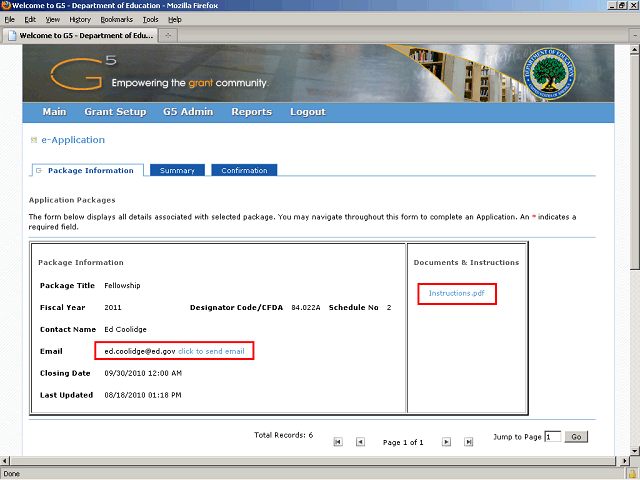Click the Firefox icon in the title bar

(6, 5)
